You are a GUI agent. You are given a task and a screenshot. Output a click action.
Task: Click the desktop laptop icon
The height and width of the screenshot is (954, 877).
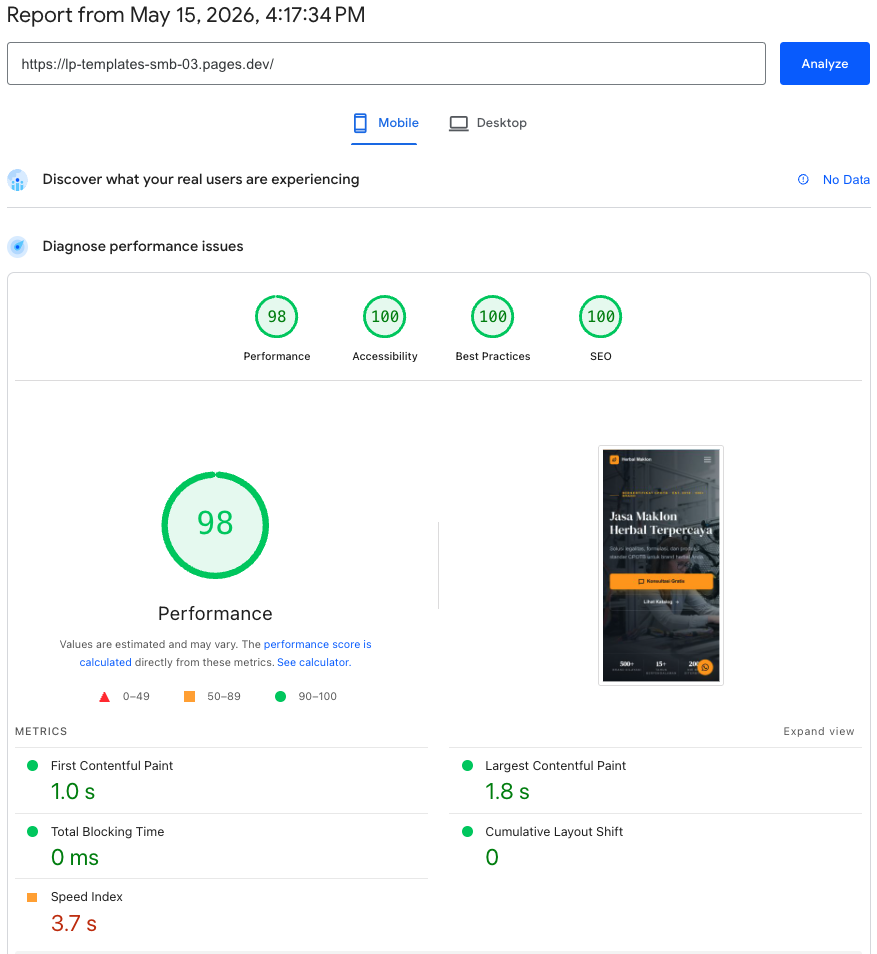pyautogui.click(x=458, y=124)
